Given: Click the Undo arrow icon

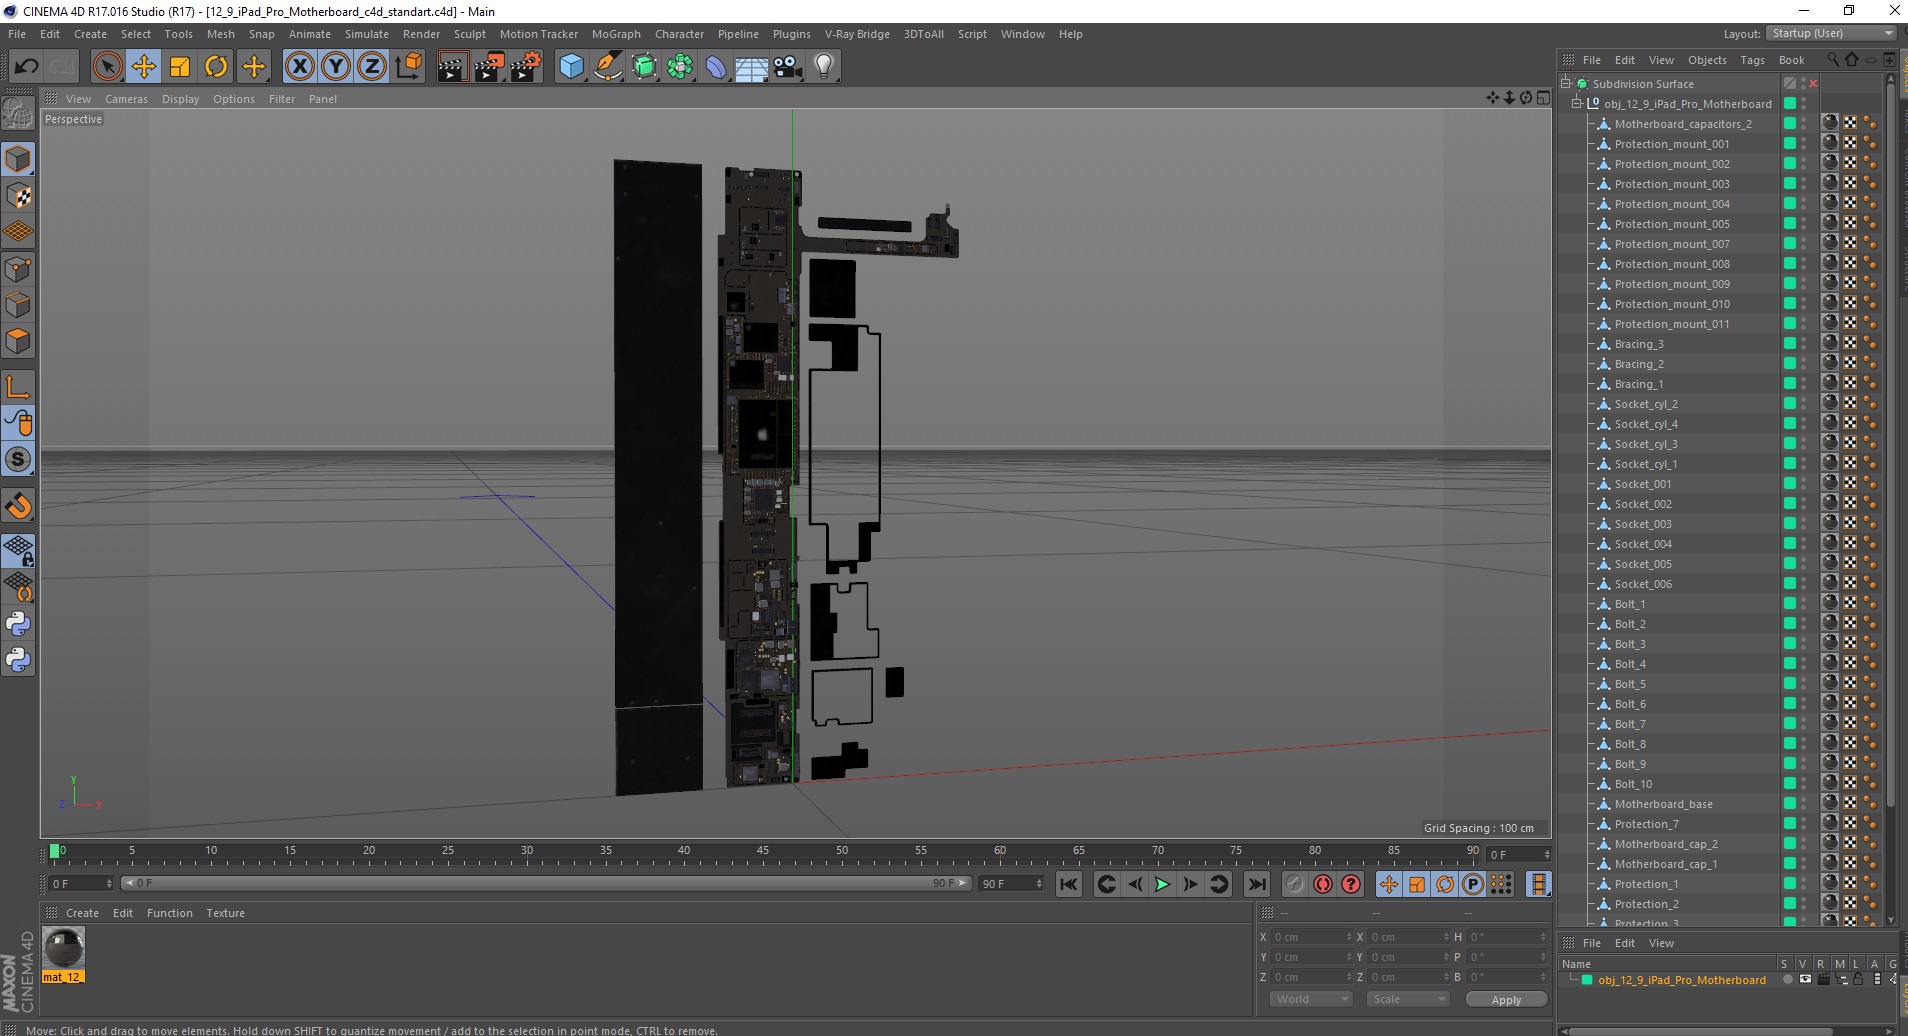Looking at the screenshot, I should [27, 67].
